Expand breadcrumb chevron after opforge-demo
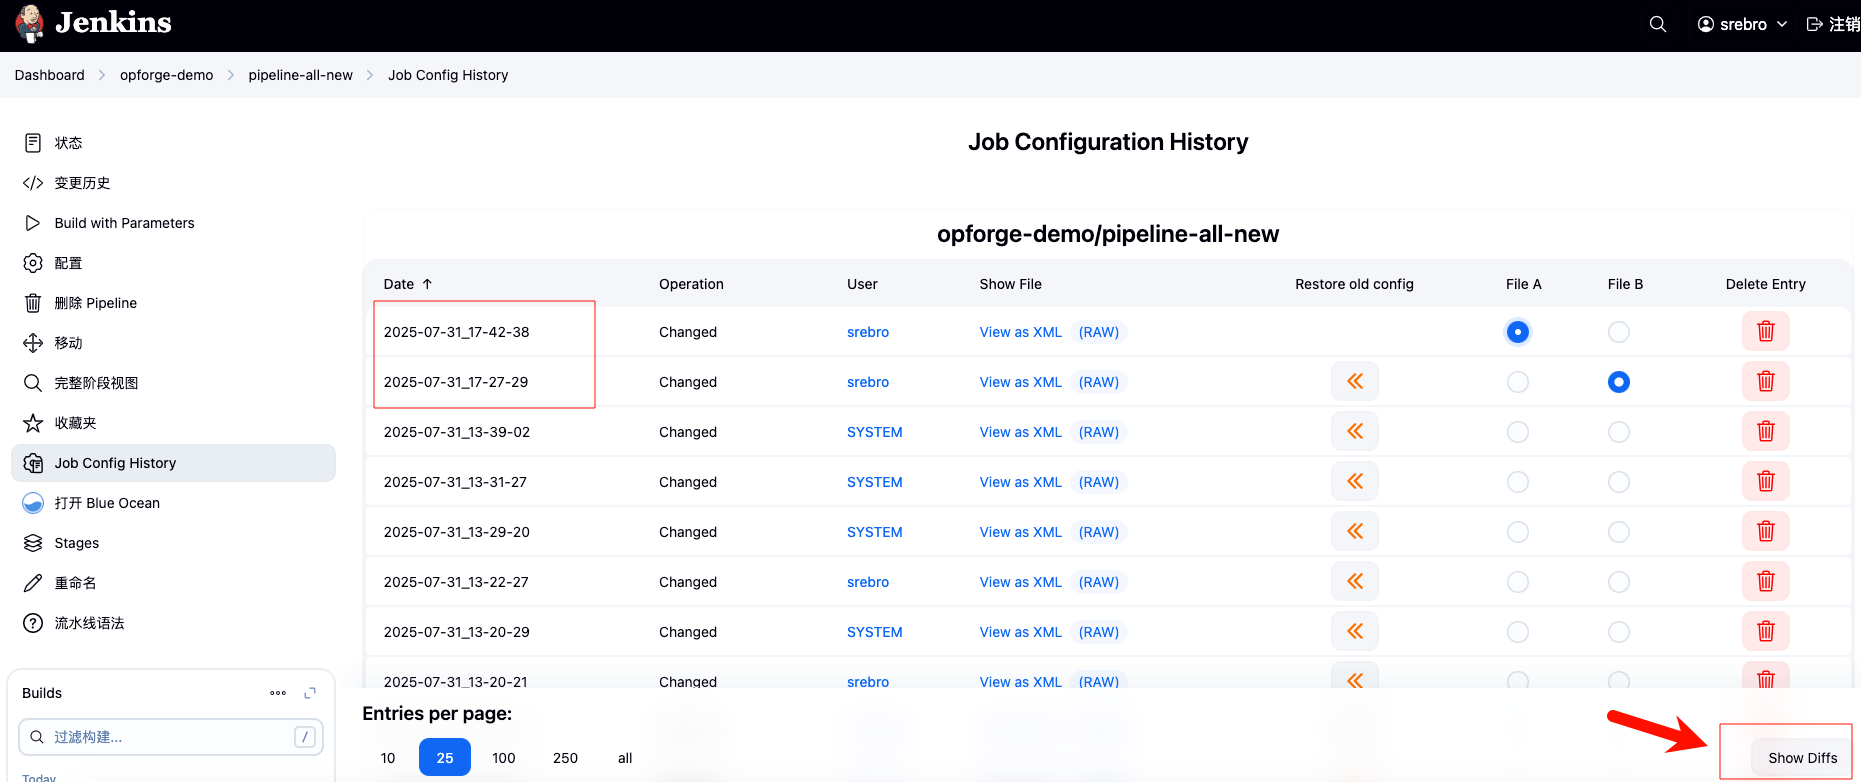 point(231,75)
